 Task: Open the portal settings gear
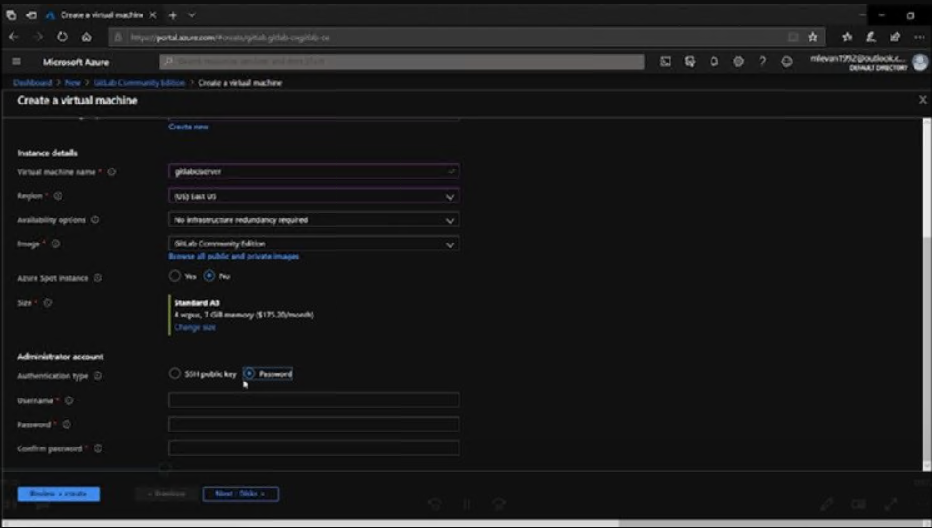point(738,62)
